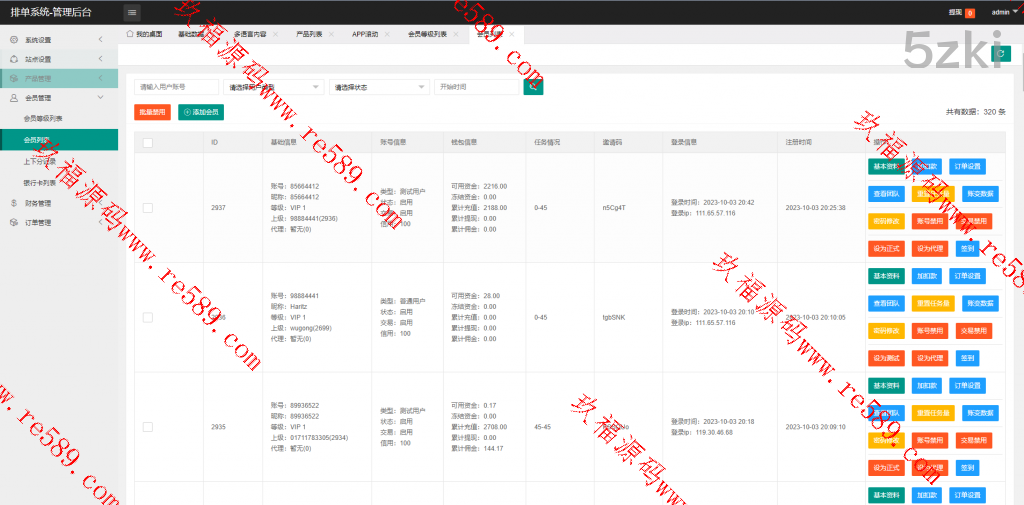Image resolution: width=1024 pixels, height=505 pixels.
Task: Open 银行卡列表 in the sidebar
Action: click(x=40, y=182)
